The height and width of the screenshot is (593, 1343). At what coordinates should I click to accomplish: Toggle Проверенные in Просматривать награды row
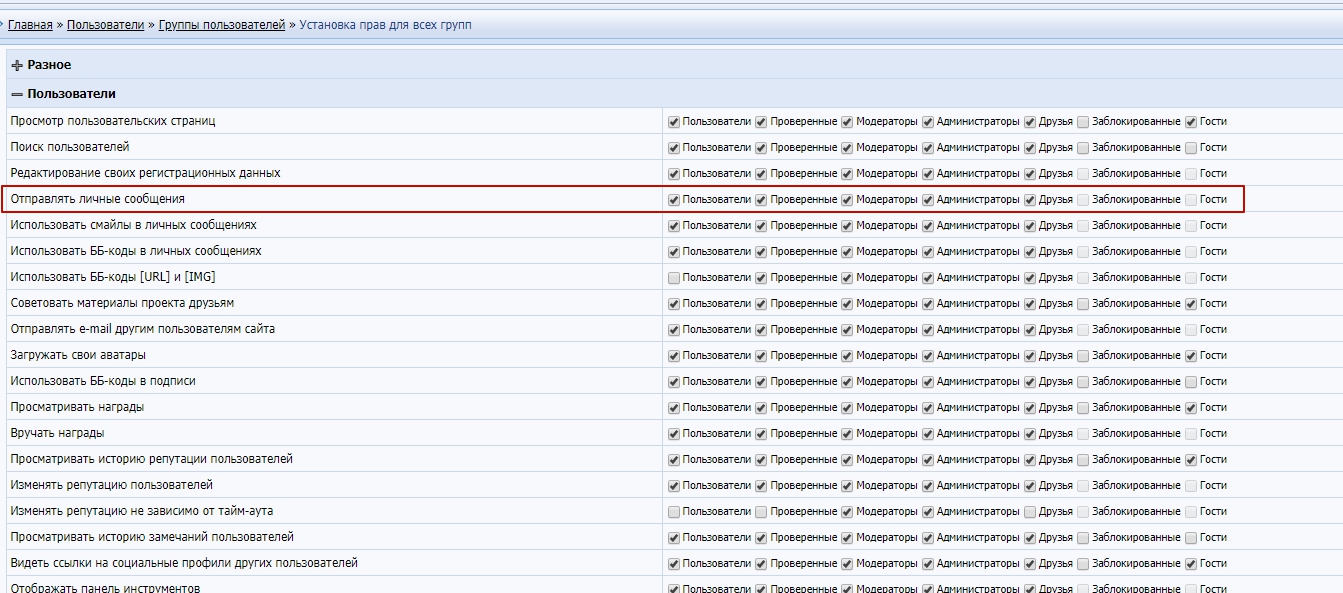tap(761, 408)
